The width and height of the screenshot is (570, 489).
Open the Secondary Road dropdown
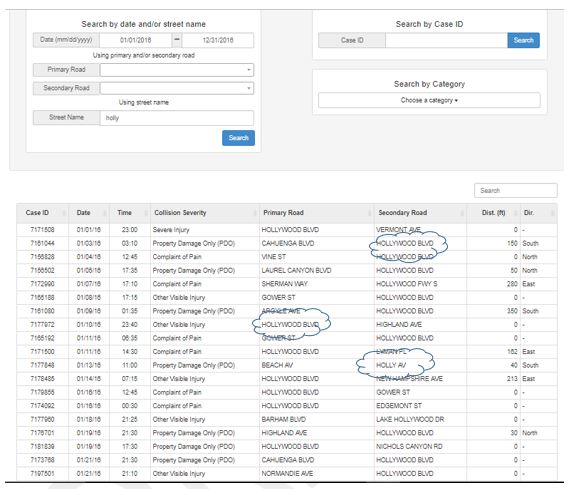[x=177, y=88]
